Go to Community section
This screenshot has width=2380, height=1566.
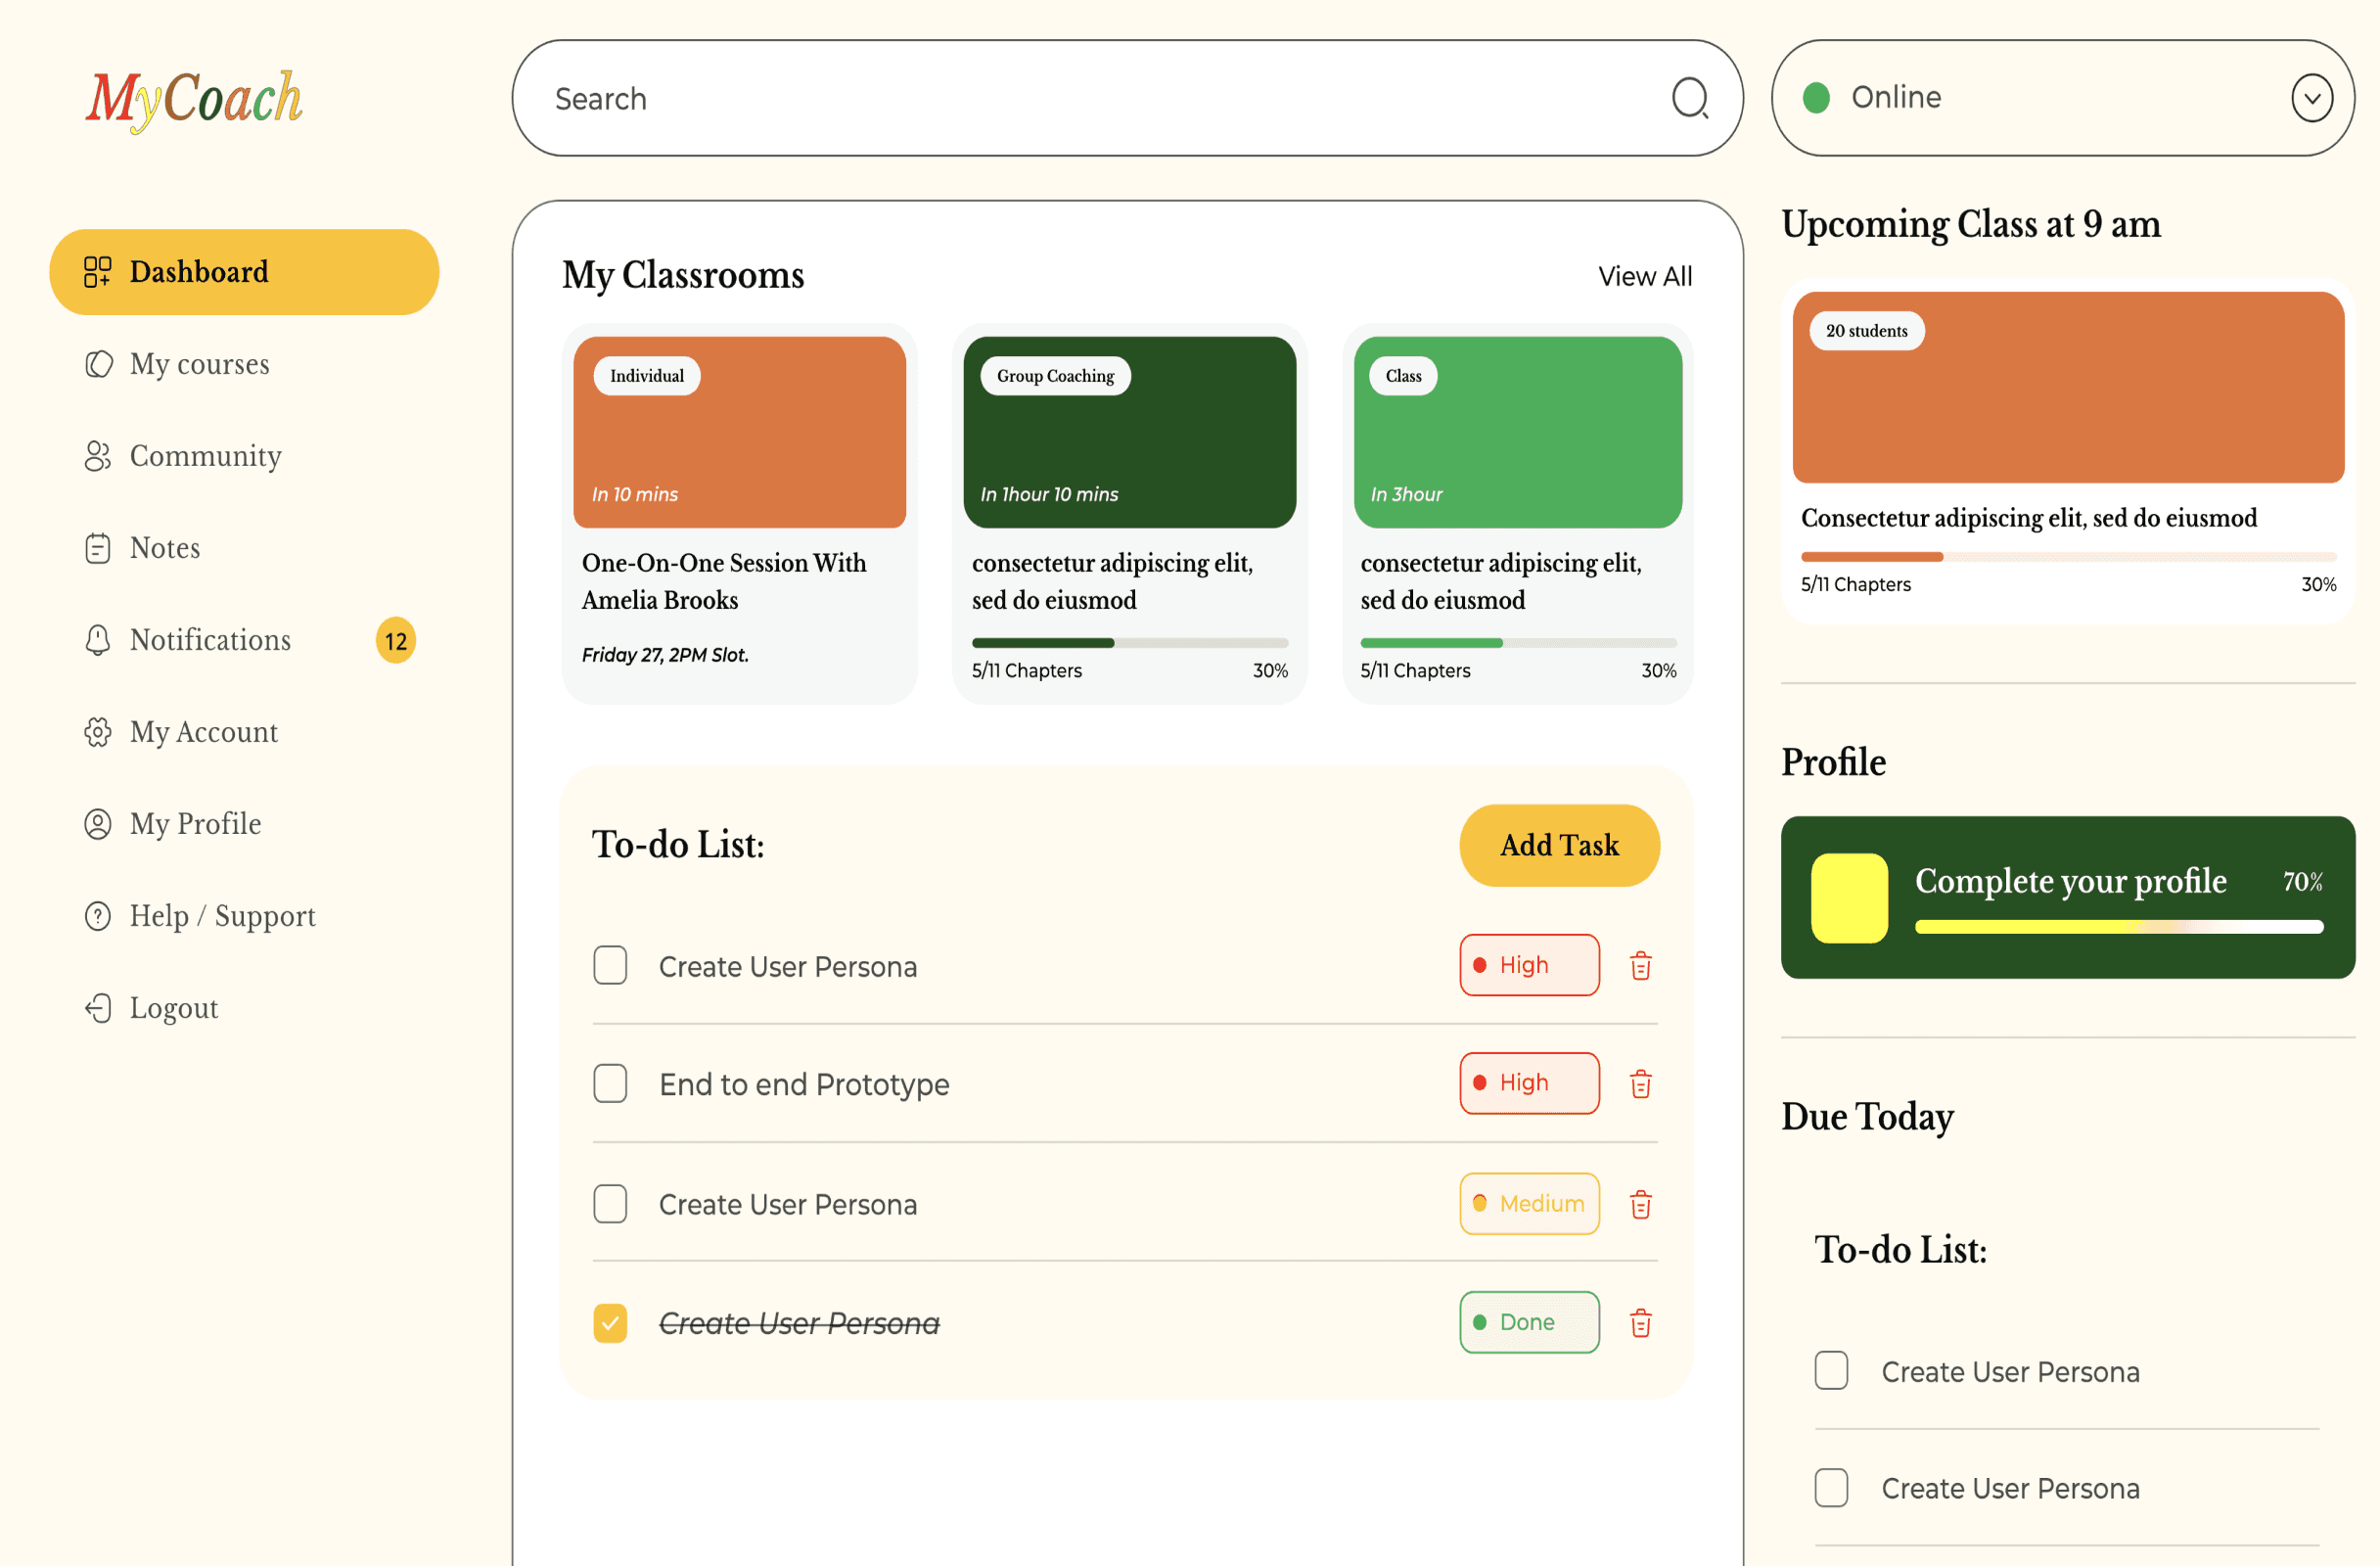pyautogui.click(x=205, y=456)
